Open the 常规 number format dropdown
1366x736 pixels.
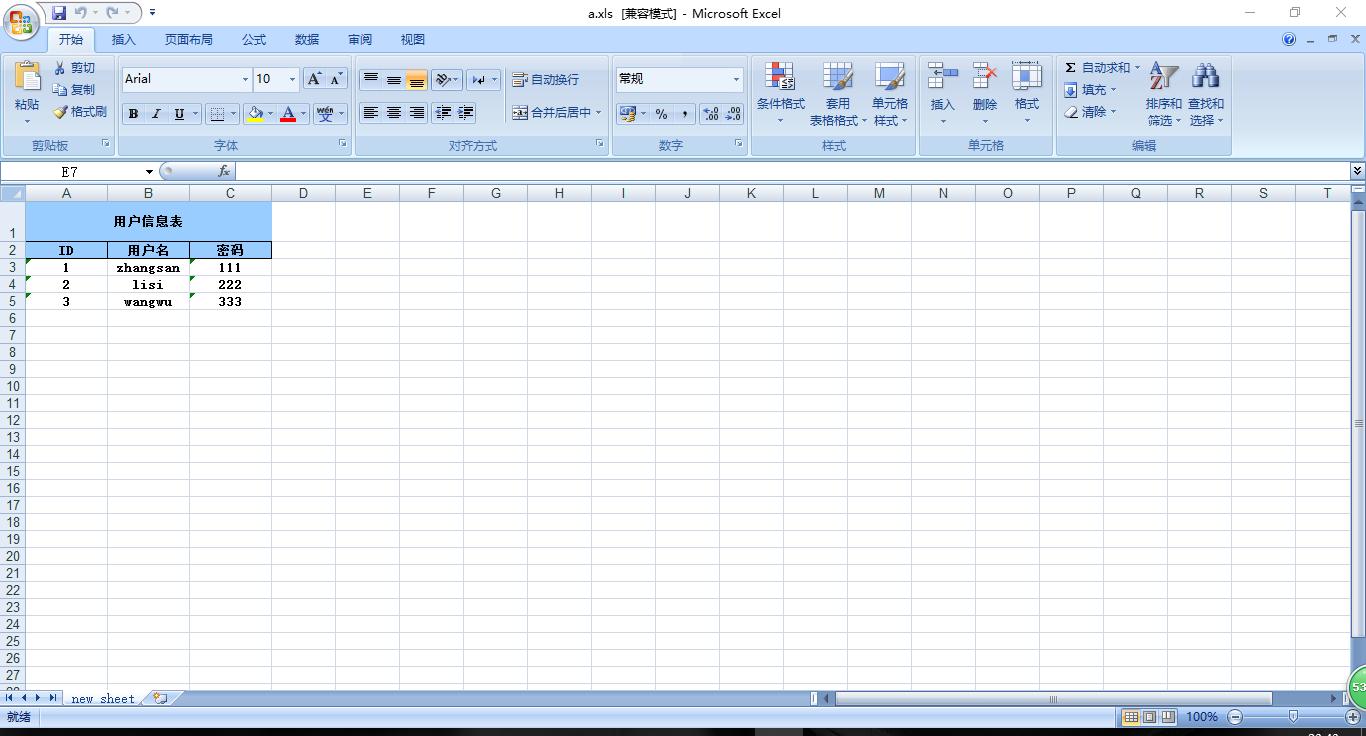coord(735,78)
